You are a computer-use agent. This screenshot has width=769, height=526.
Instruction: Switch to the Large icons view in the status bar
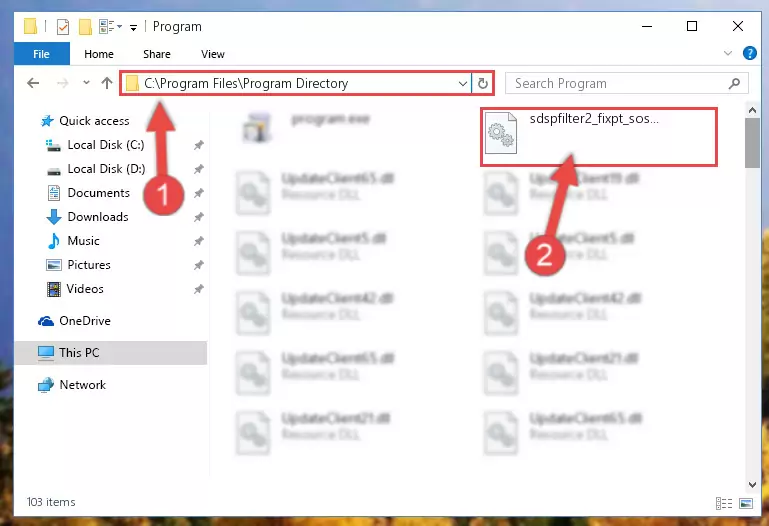(x=746, y=503)
